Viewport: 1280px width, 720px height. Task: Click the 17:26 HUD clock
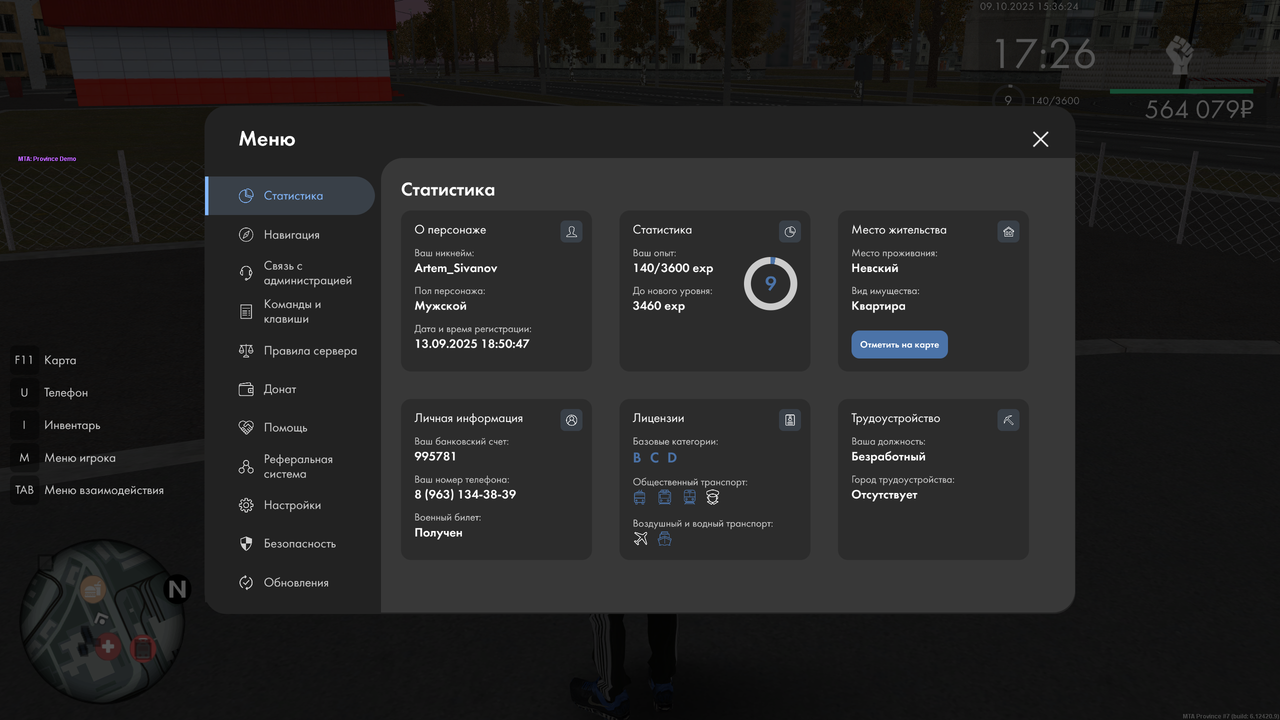1044,55
